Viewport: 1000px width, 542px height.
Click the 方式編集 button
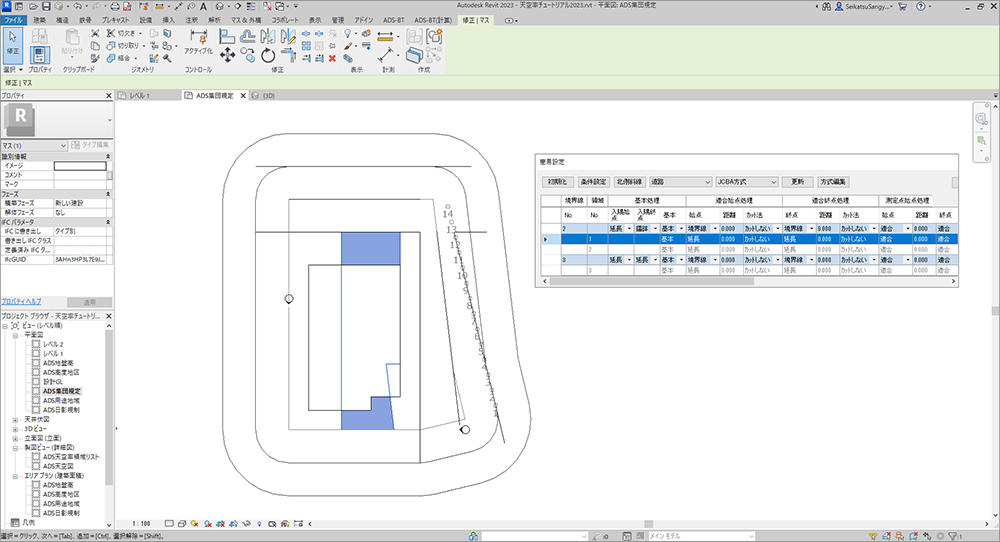[833, 182]
